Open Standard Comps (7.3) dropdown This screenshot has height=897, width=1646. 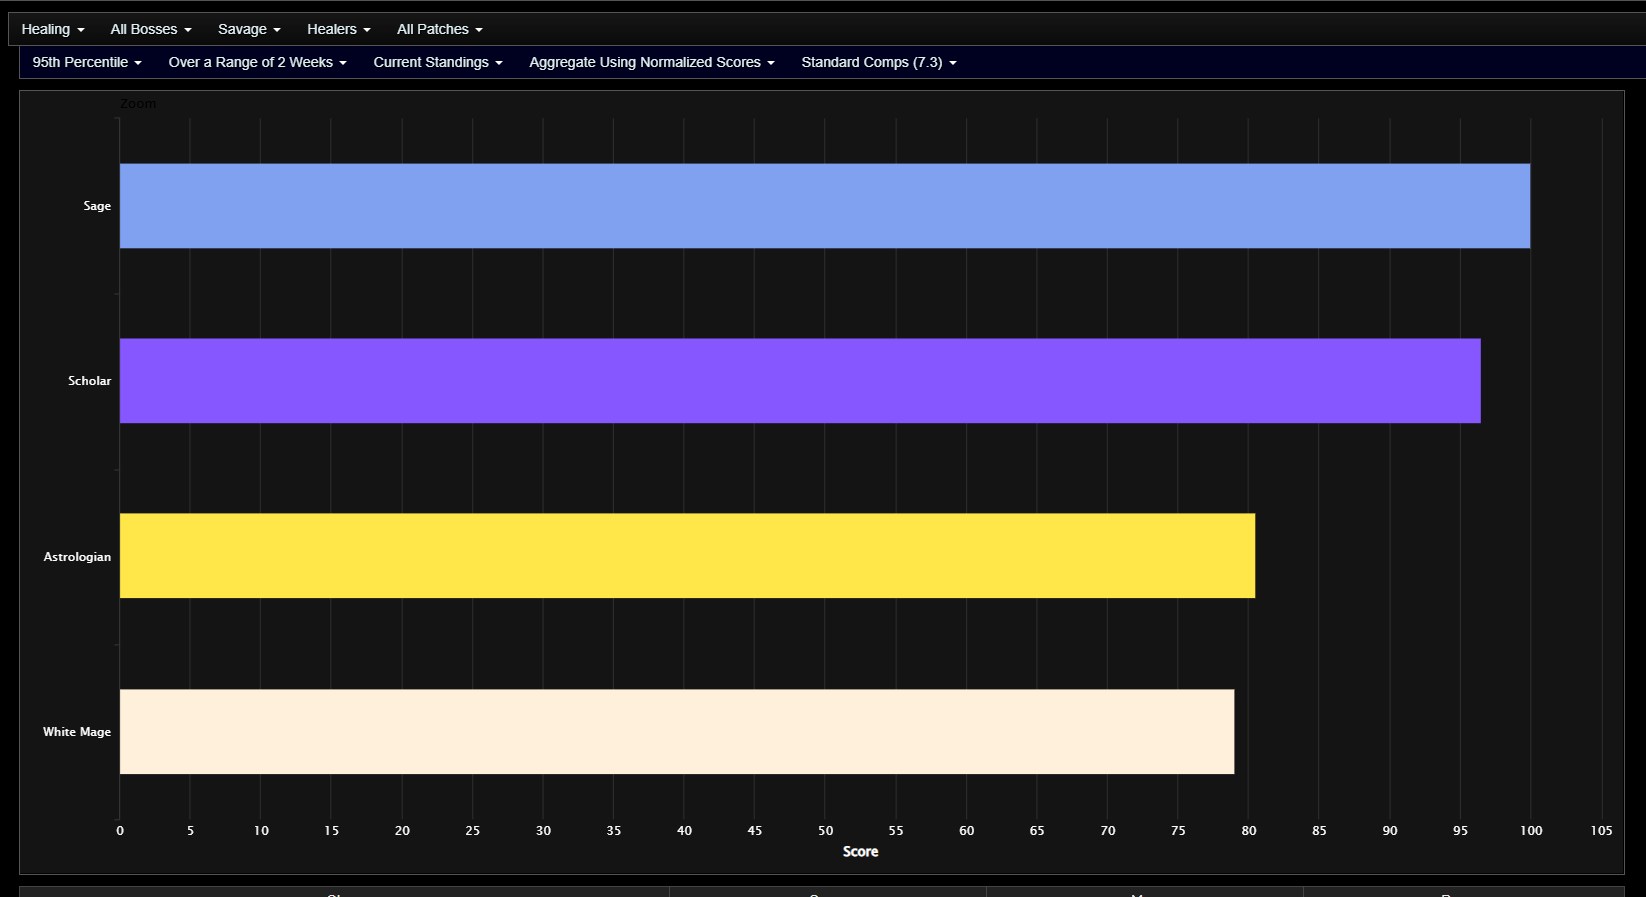pos(879,62)
